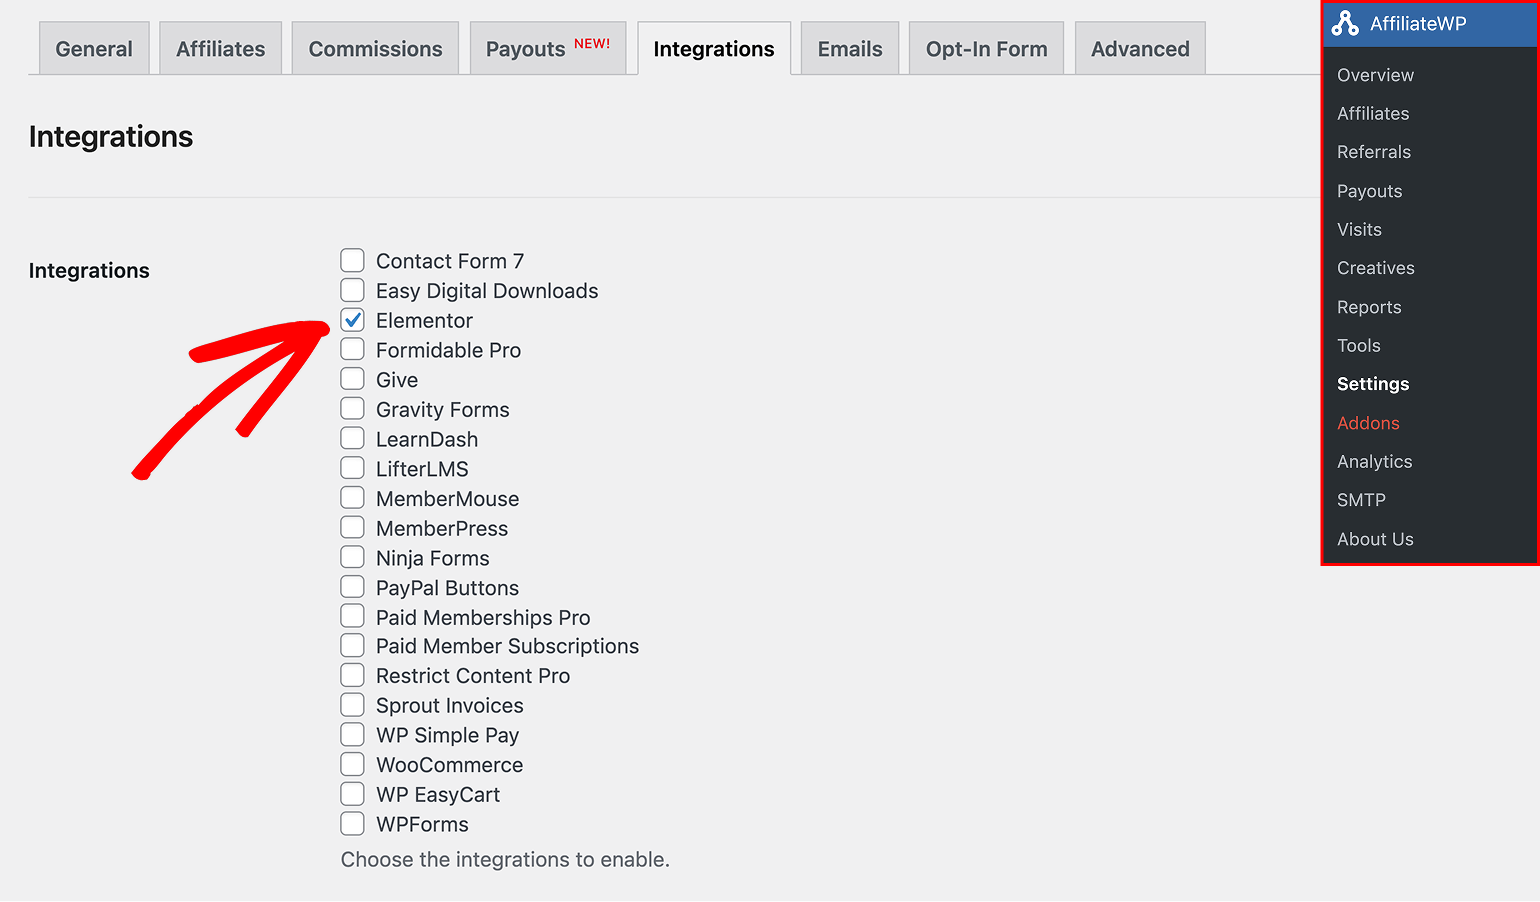Click the Gravity Forms label text
1540x902 pixels.
click(442, 410)
